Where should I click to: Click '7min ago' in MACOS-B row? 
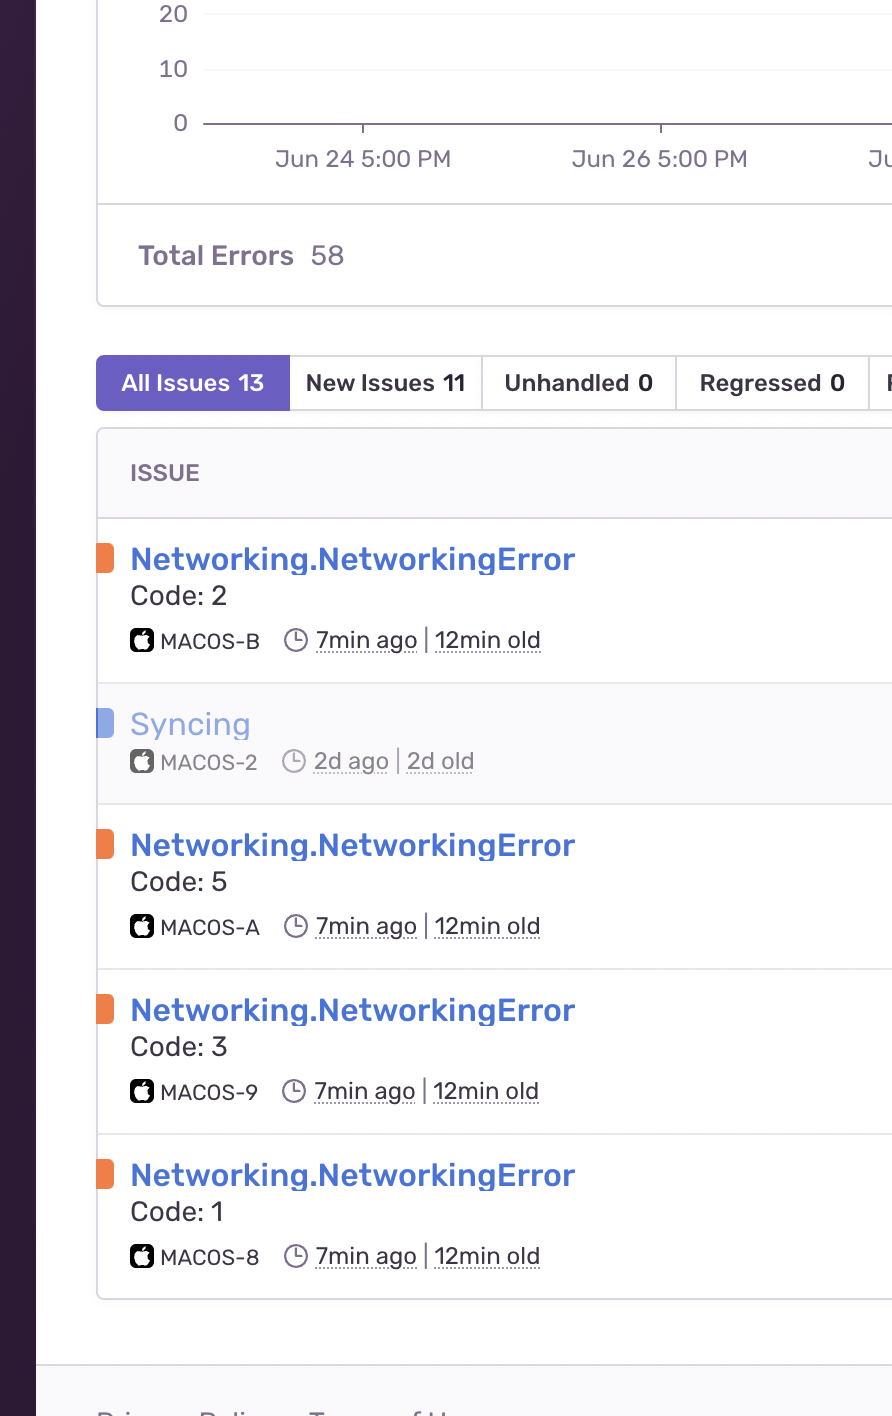366,640
